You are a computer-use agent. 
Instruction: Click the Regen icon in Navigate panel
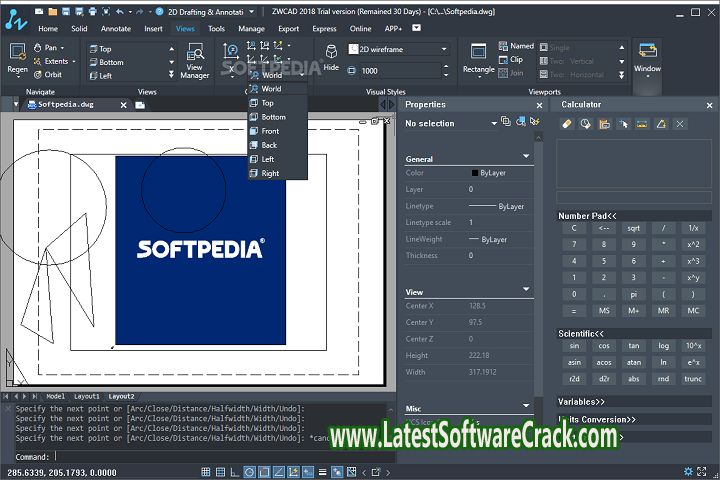pyautogui.click(x=18, y=56)
